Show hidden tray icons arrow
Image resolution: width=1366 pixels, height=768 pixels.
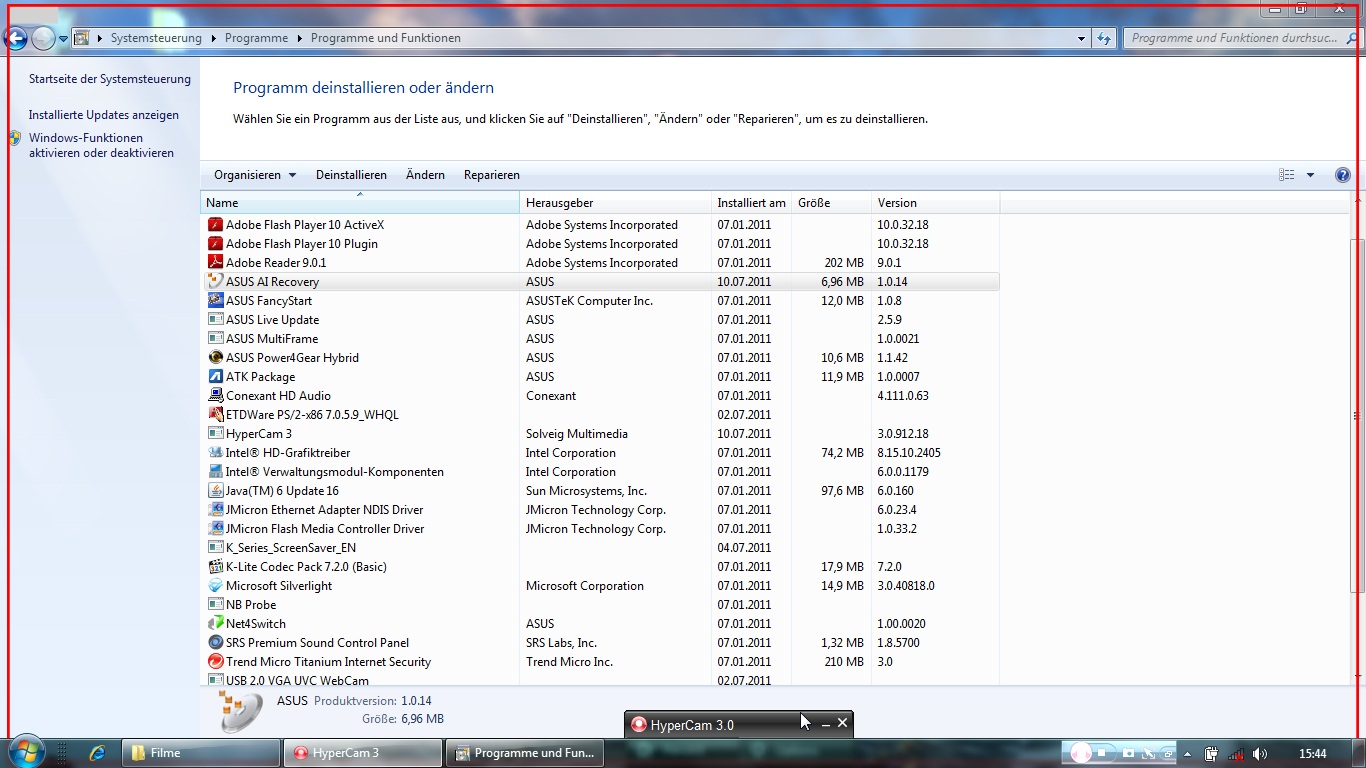[1187, 754]
